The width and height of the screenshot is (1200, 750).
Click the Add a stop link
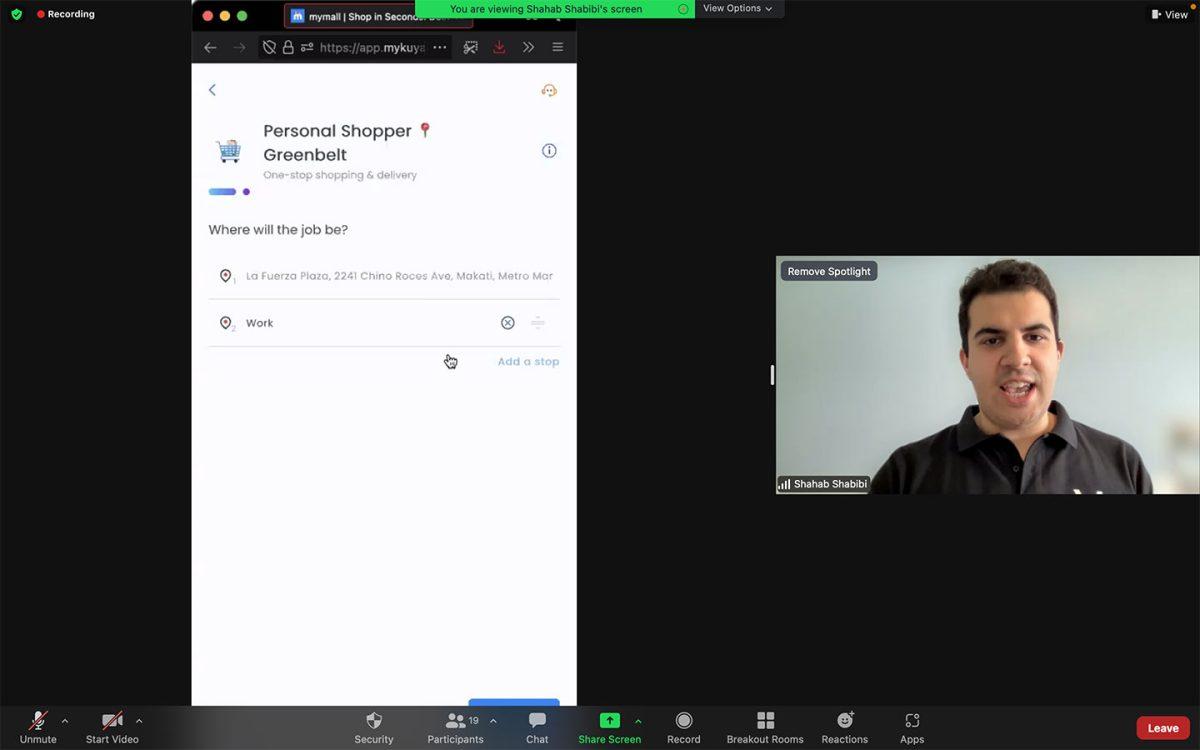(x=528, y=362)
